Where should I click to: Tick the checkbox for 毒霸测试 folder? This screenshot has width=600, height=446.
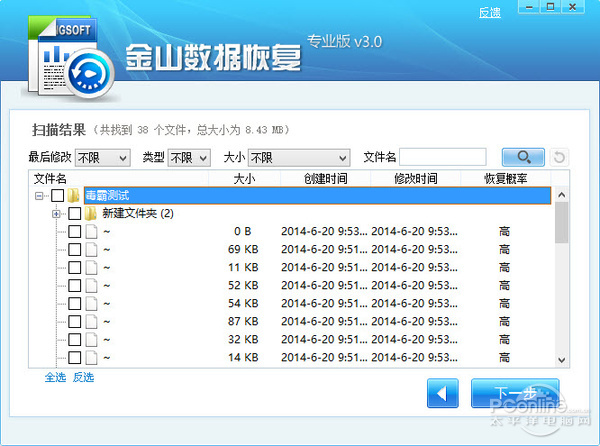click(57, 195)
